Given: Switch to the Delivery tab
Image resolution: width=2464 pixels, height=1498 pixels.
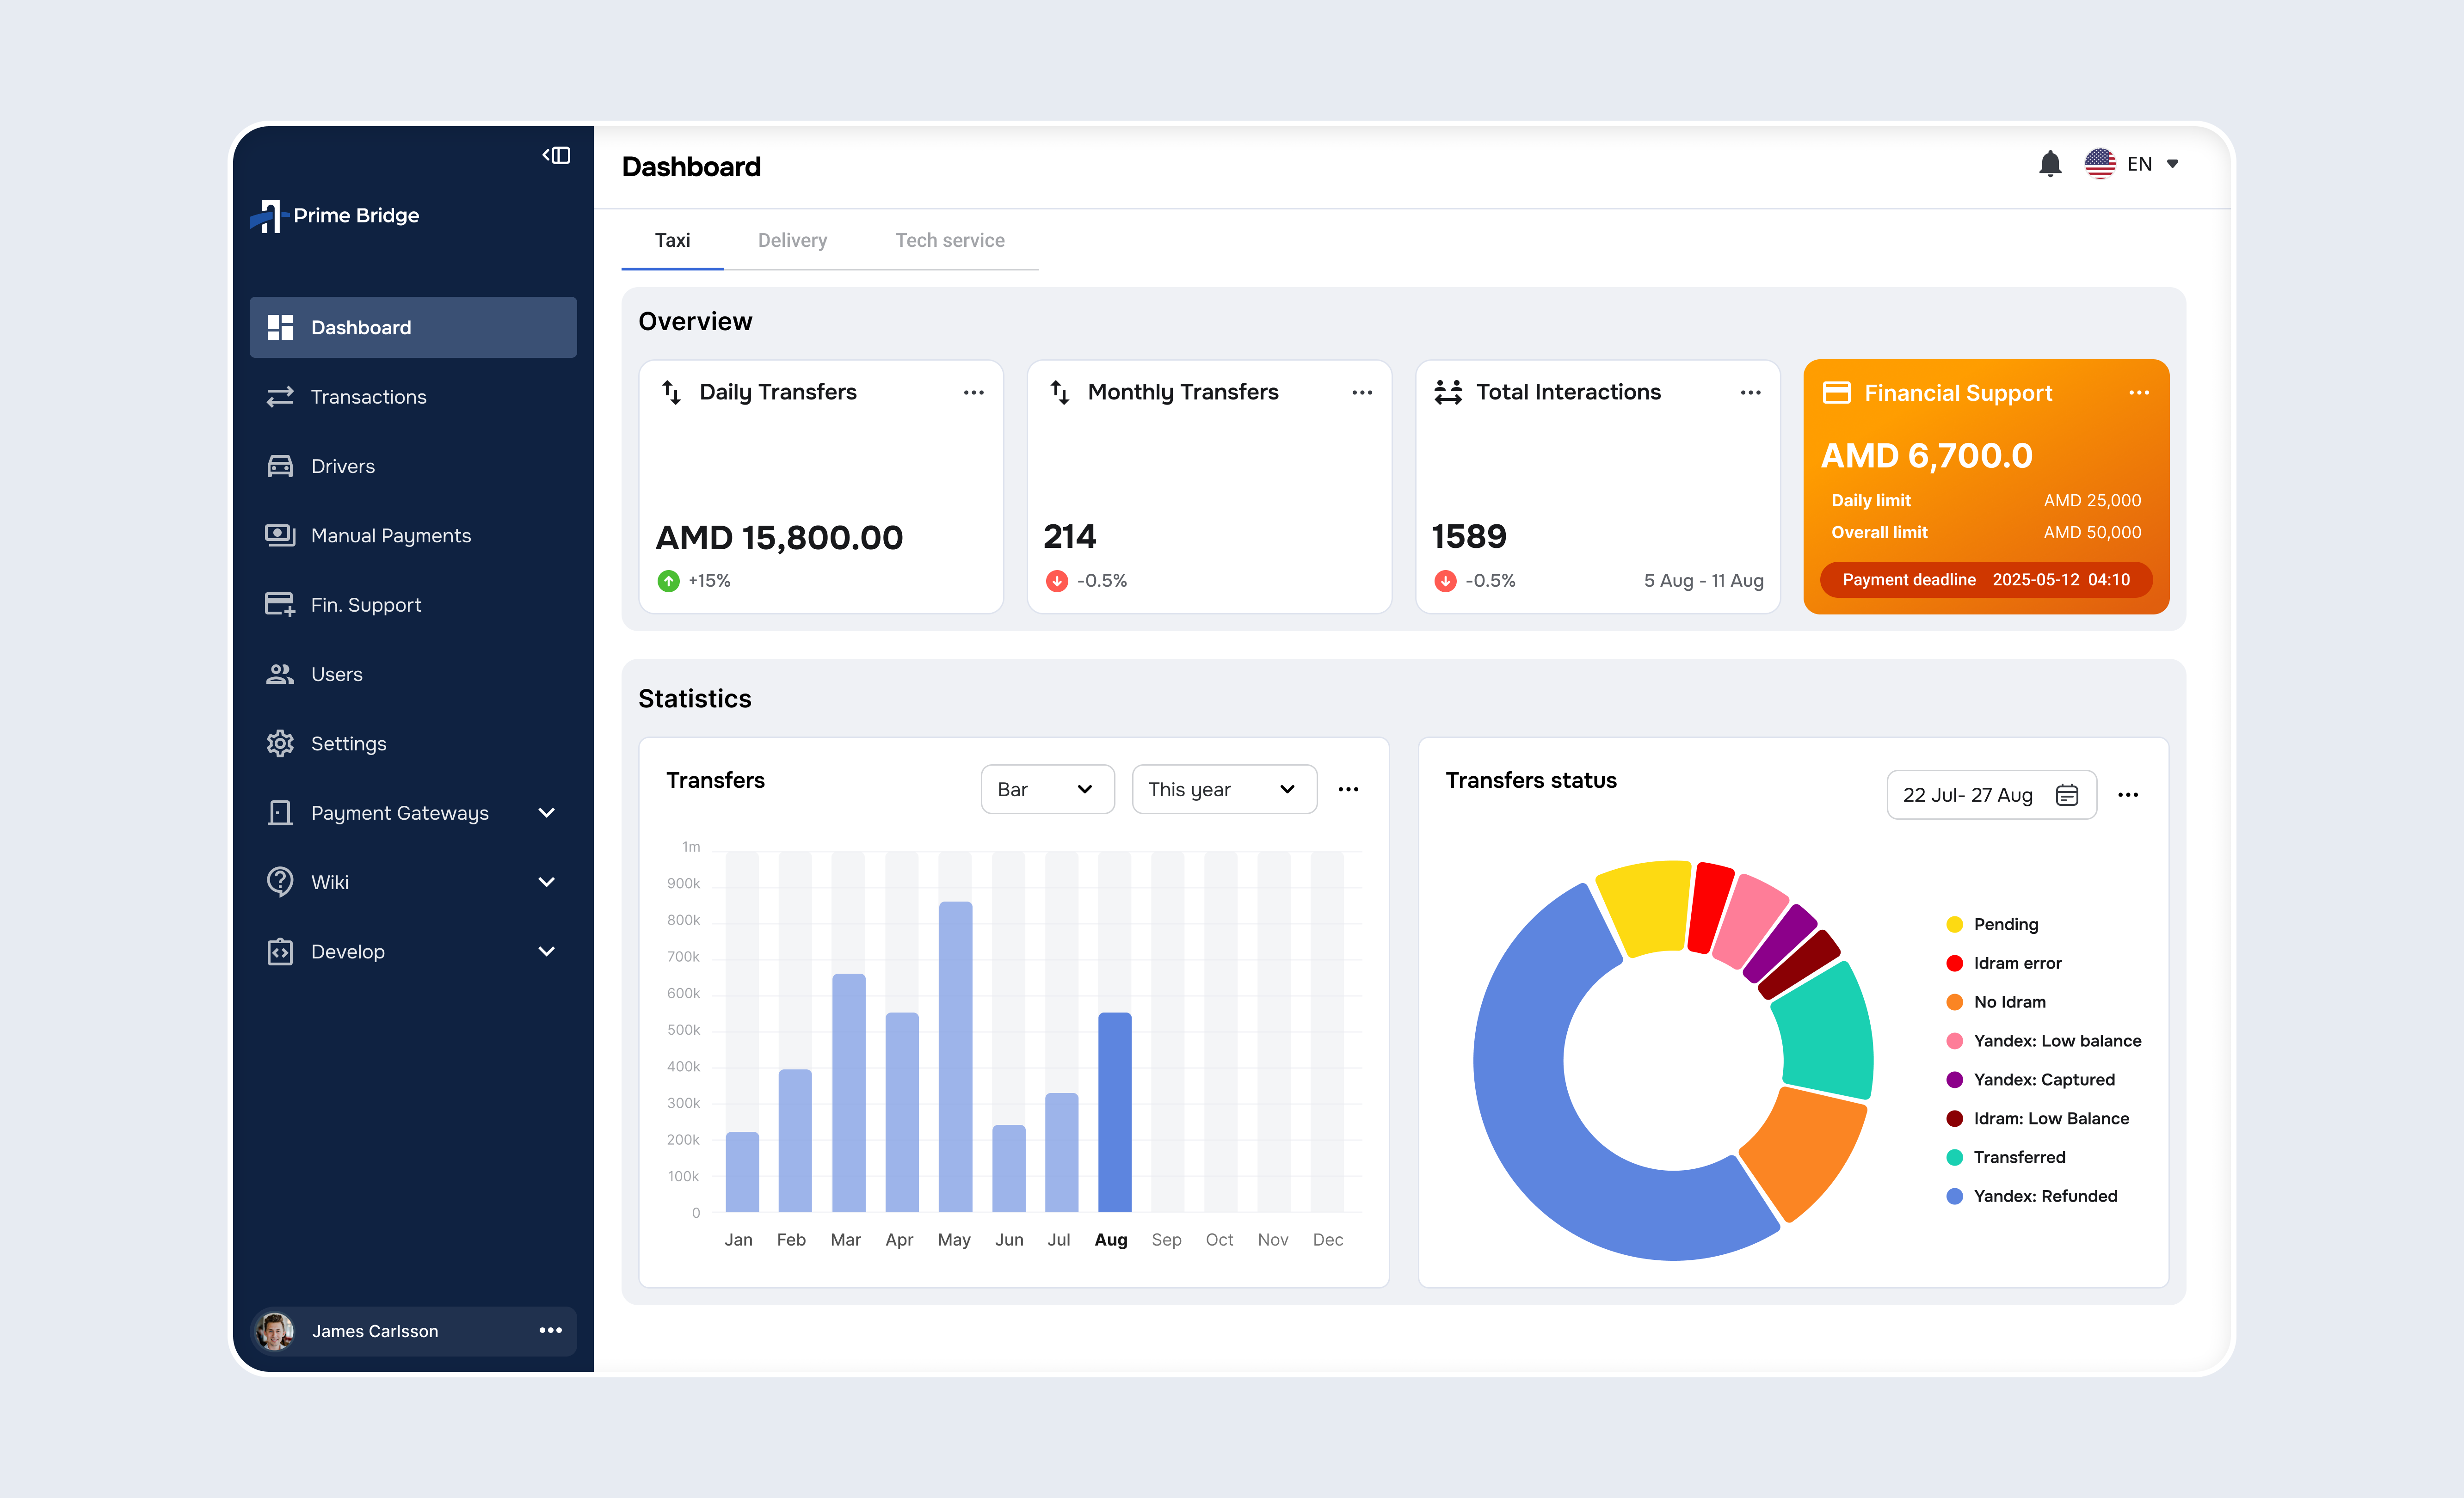Looking at the screenshot, I should [792, 240].
